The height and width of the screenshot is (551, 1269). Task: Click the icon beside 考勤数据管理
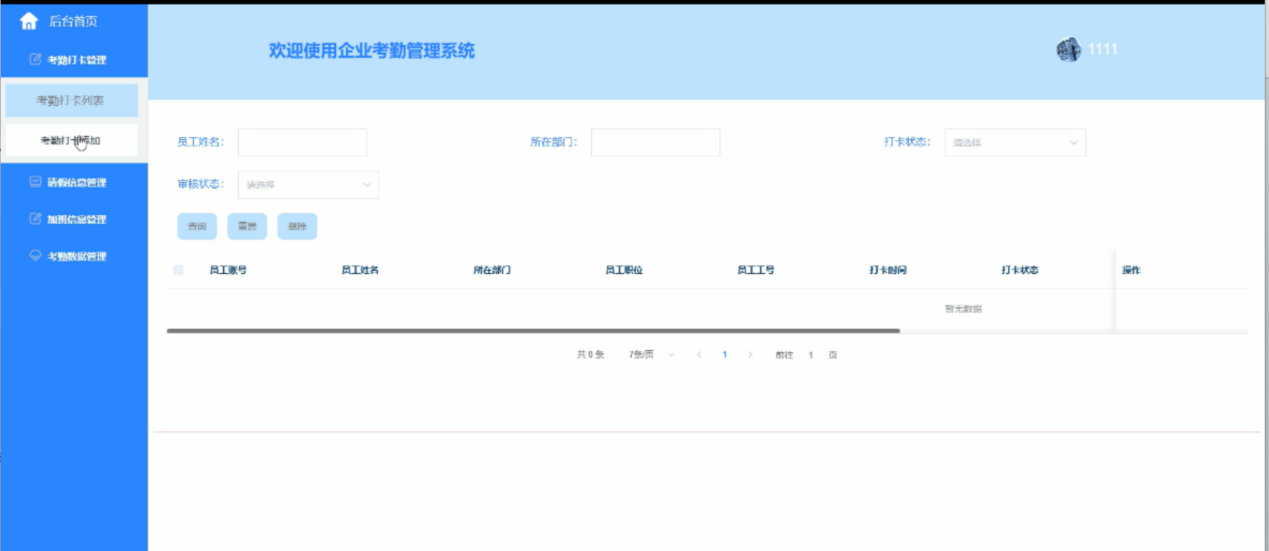[36, 256]
